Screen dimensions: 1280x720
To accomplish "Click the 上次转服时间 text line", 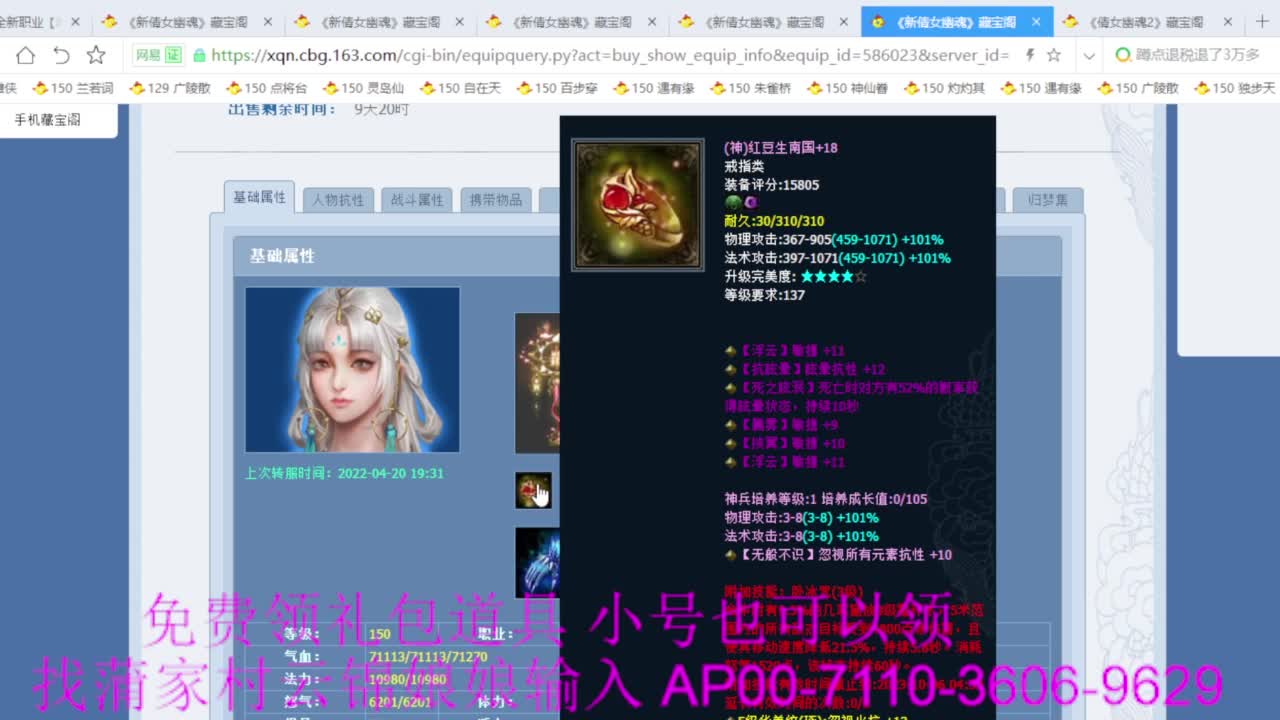I will [344, 473].
